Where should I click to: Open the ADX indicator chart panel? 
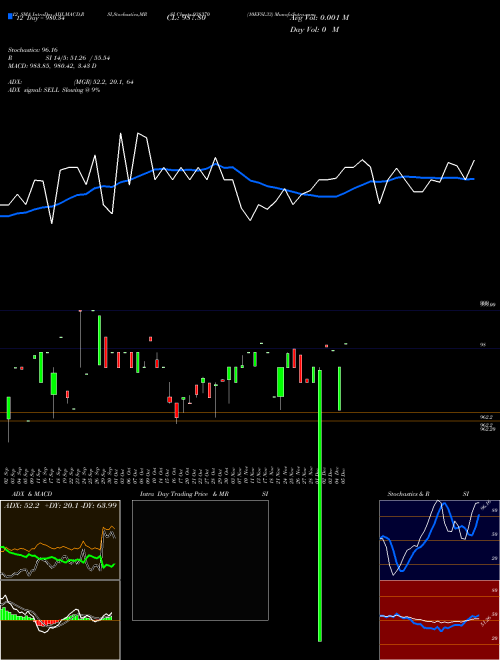[60, 540]
